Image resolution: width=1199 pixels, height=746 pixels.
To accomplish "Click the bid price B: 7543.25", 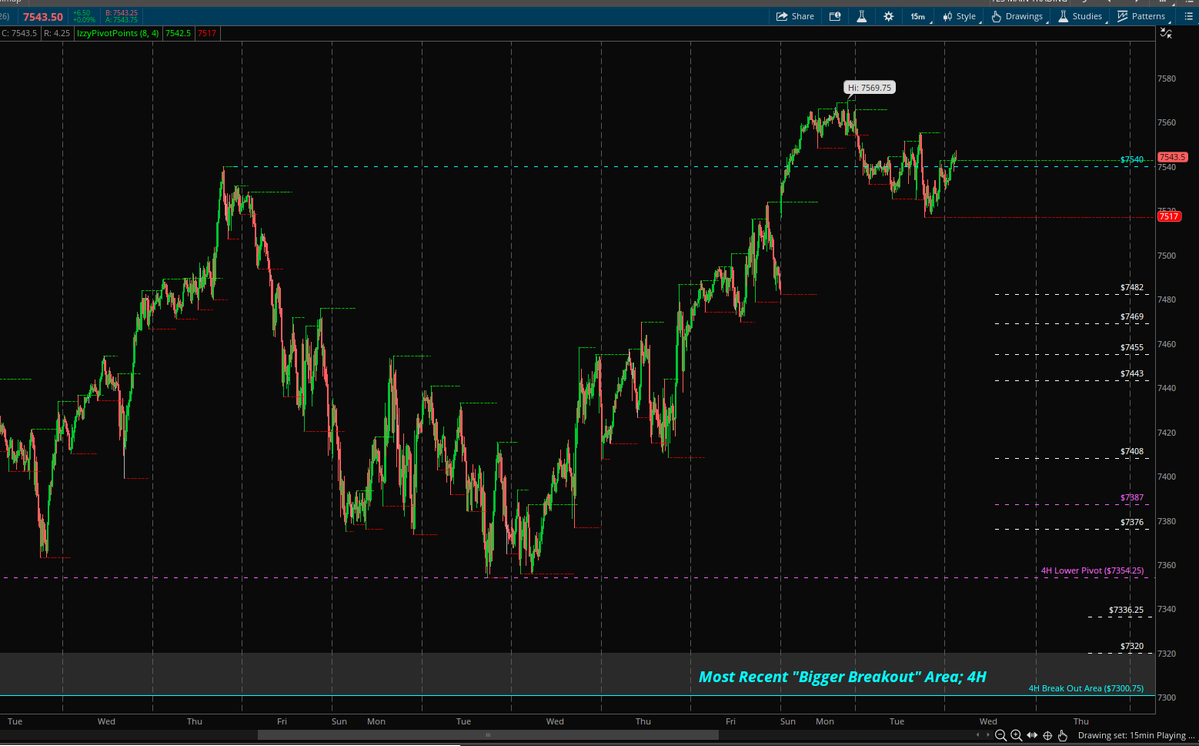I will click(x=122, y=13).
